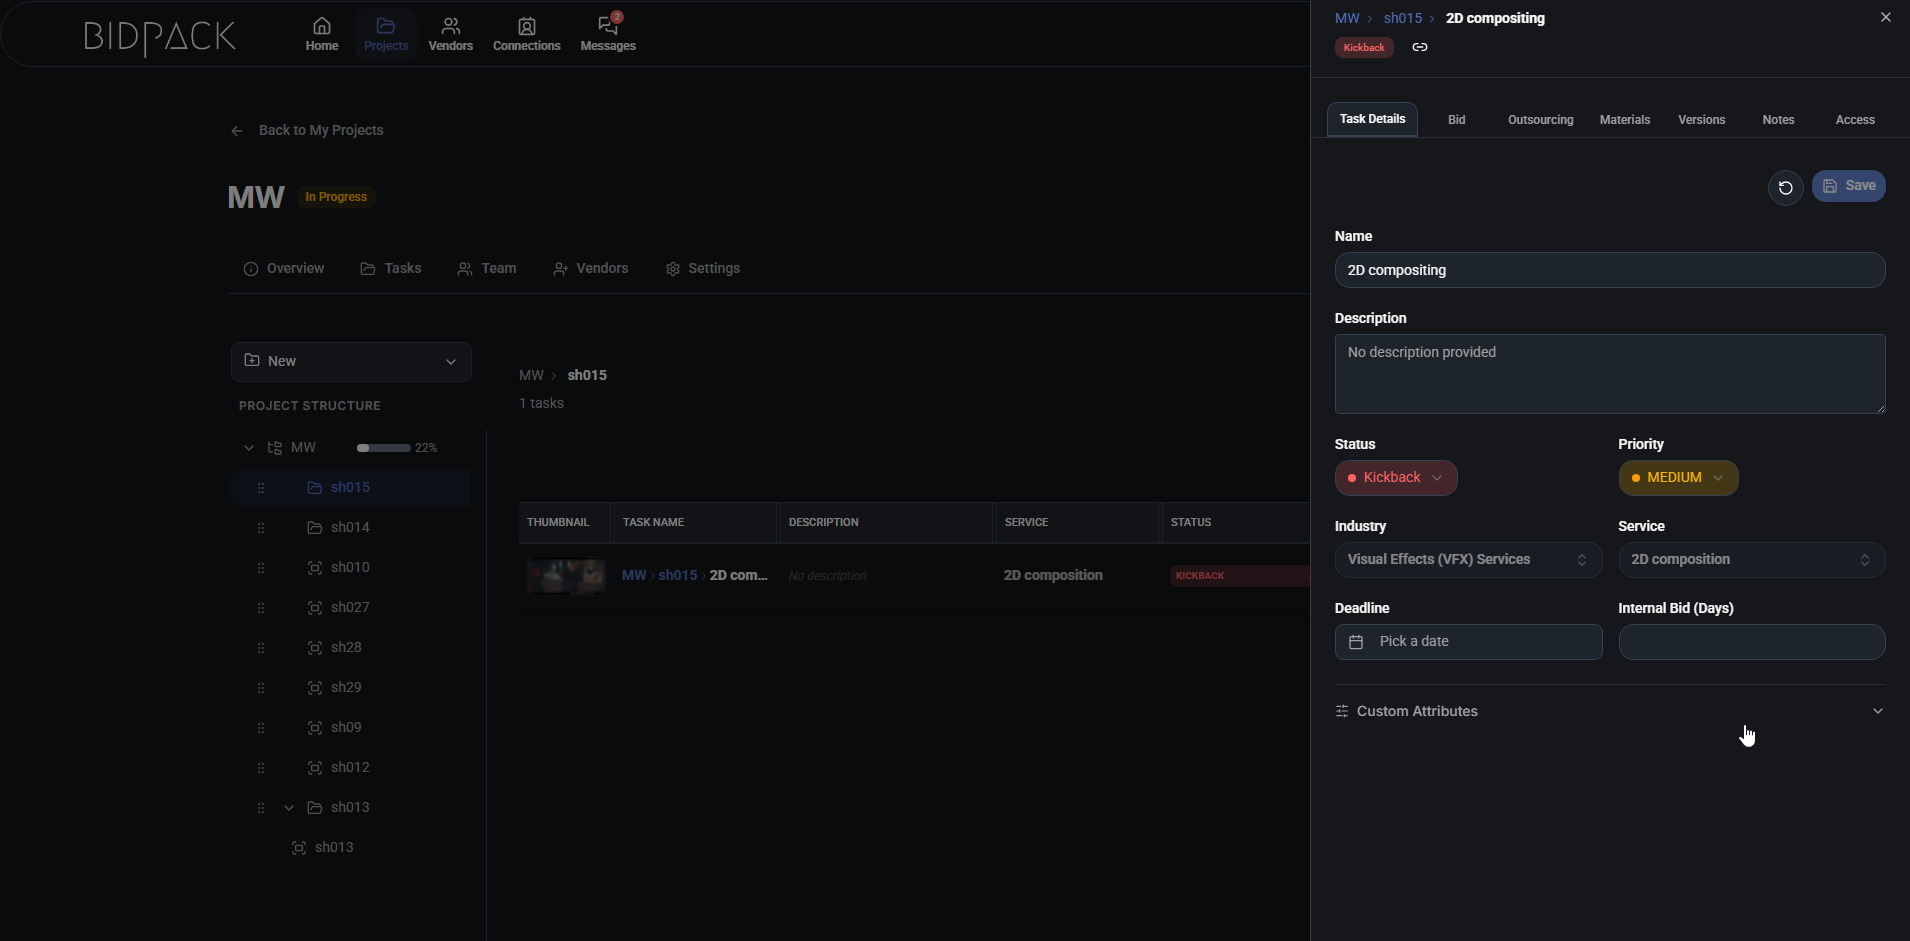Open the Priority MEDIUM dropdown
Screen dimensions: 1910x941
point(1677,478)
